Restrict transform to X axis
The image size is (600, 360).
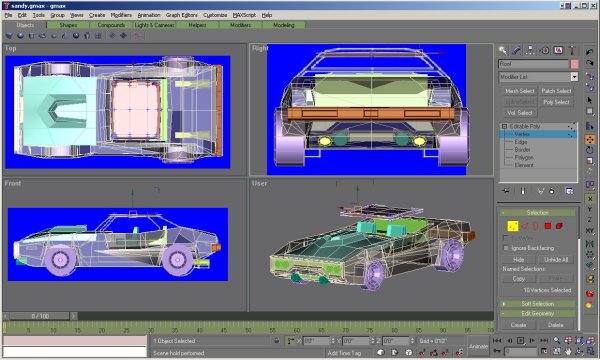(x=590, y=199)
